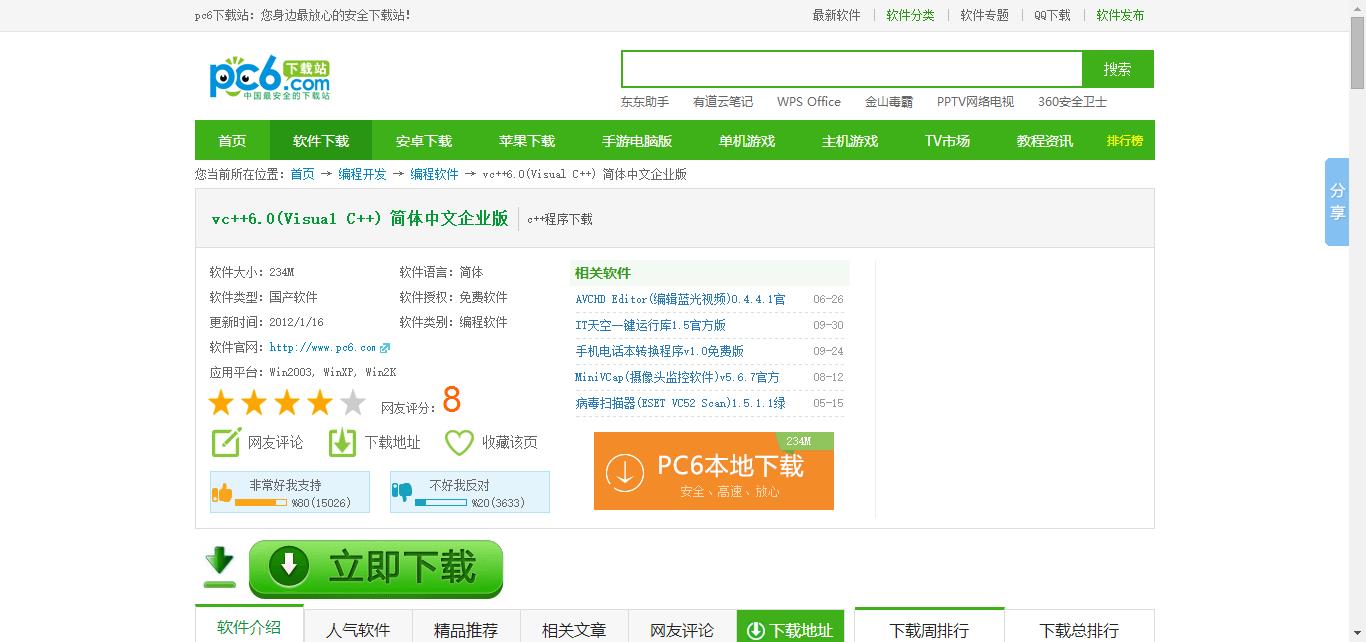Viewport: 1366px width, 642px height.
Task: Click the 编程开发 breadcrumb link
Action: [x=362, y=174]
